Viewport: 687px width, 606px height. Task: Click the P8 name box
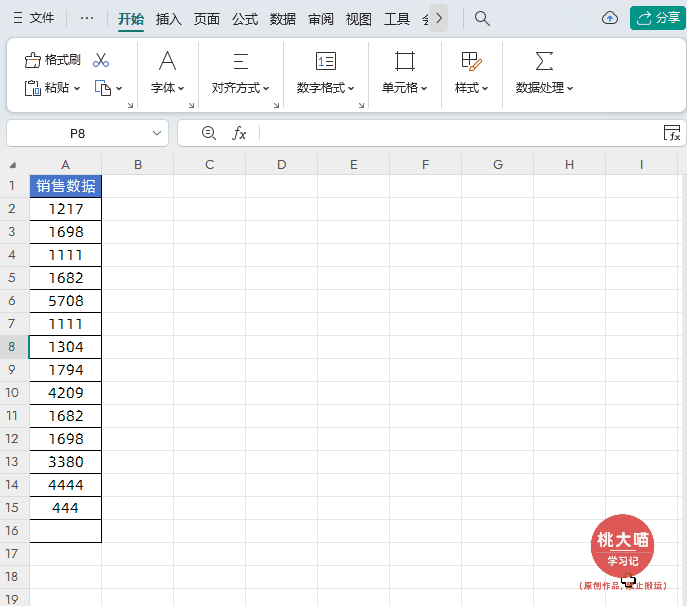pyautogui.click(x=78, y=133)
